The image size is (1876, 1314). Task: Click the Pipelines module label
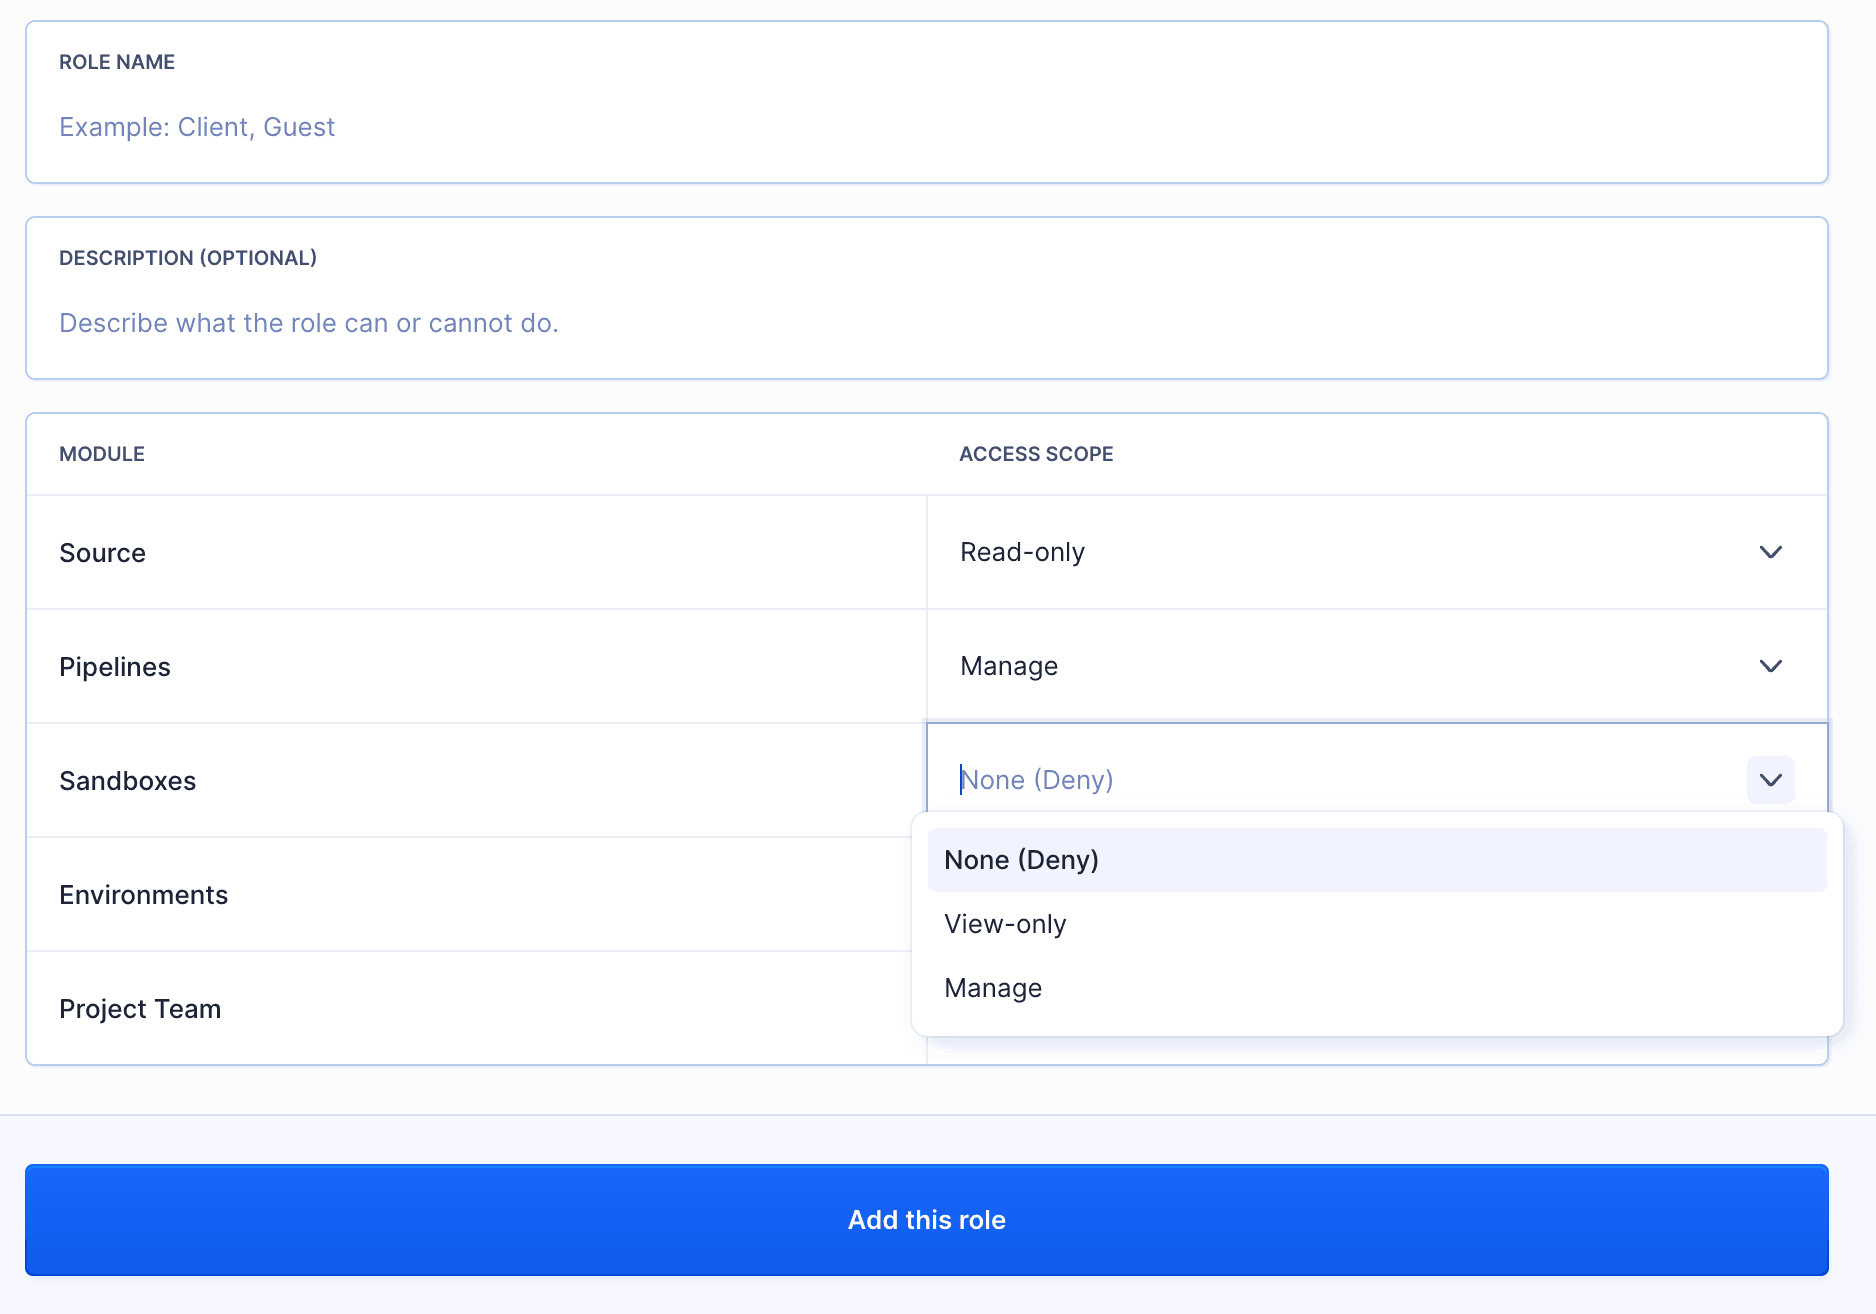click(115, 666)
